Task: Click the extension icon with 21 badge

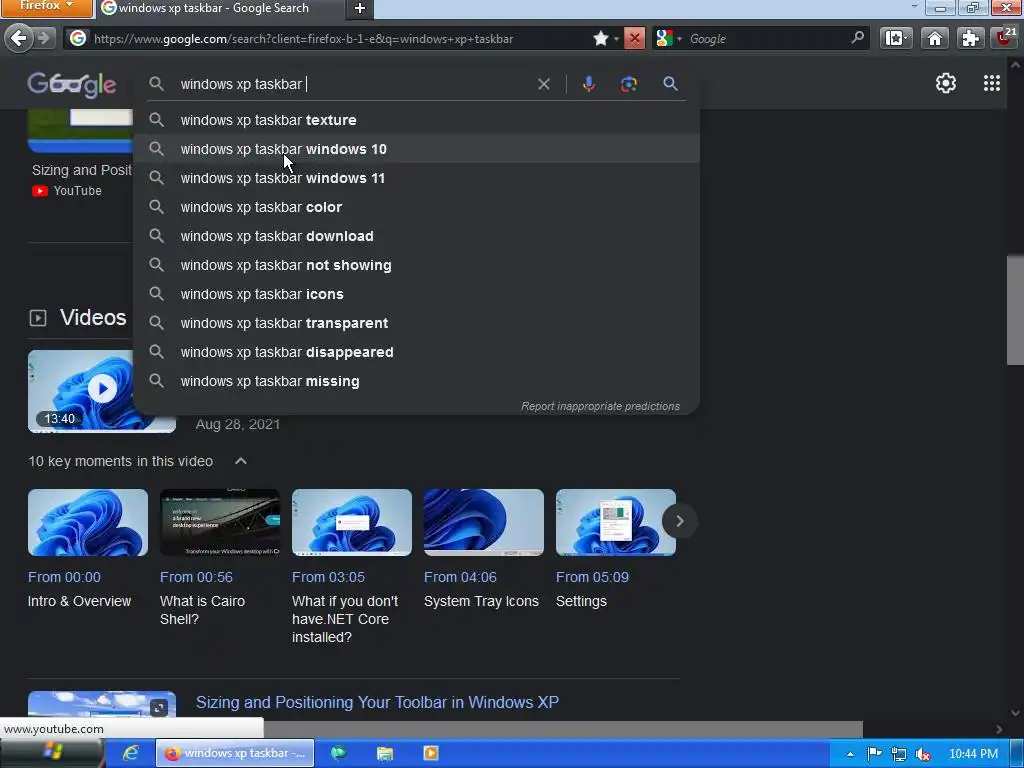Action: click(x=1006, y=37)
